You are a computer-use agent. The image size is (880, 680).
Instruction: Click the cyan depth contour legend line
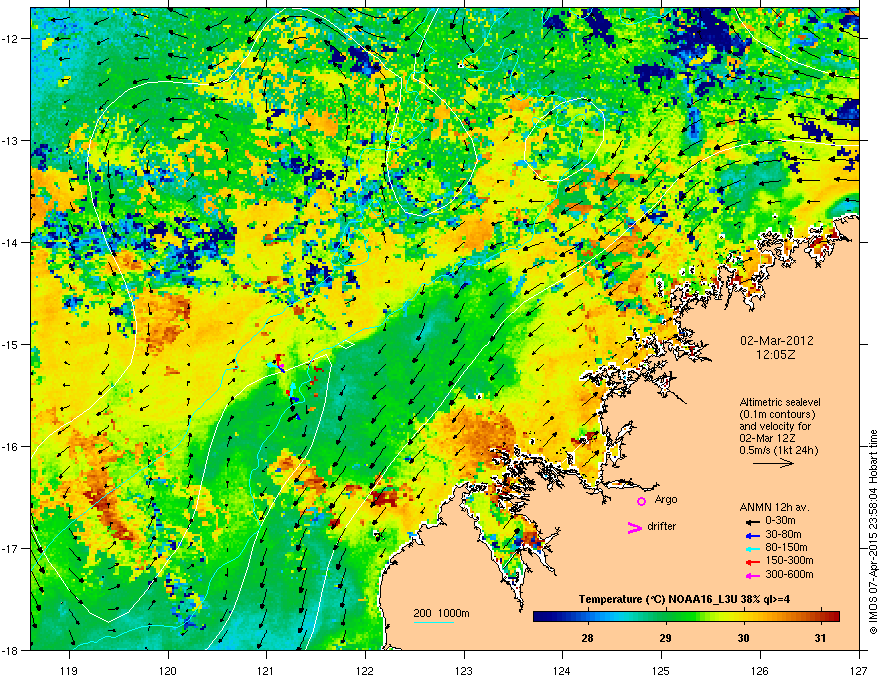(434, 622)
